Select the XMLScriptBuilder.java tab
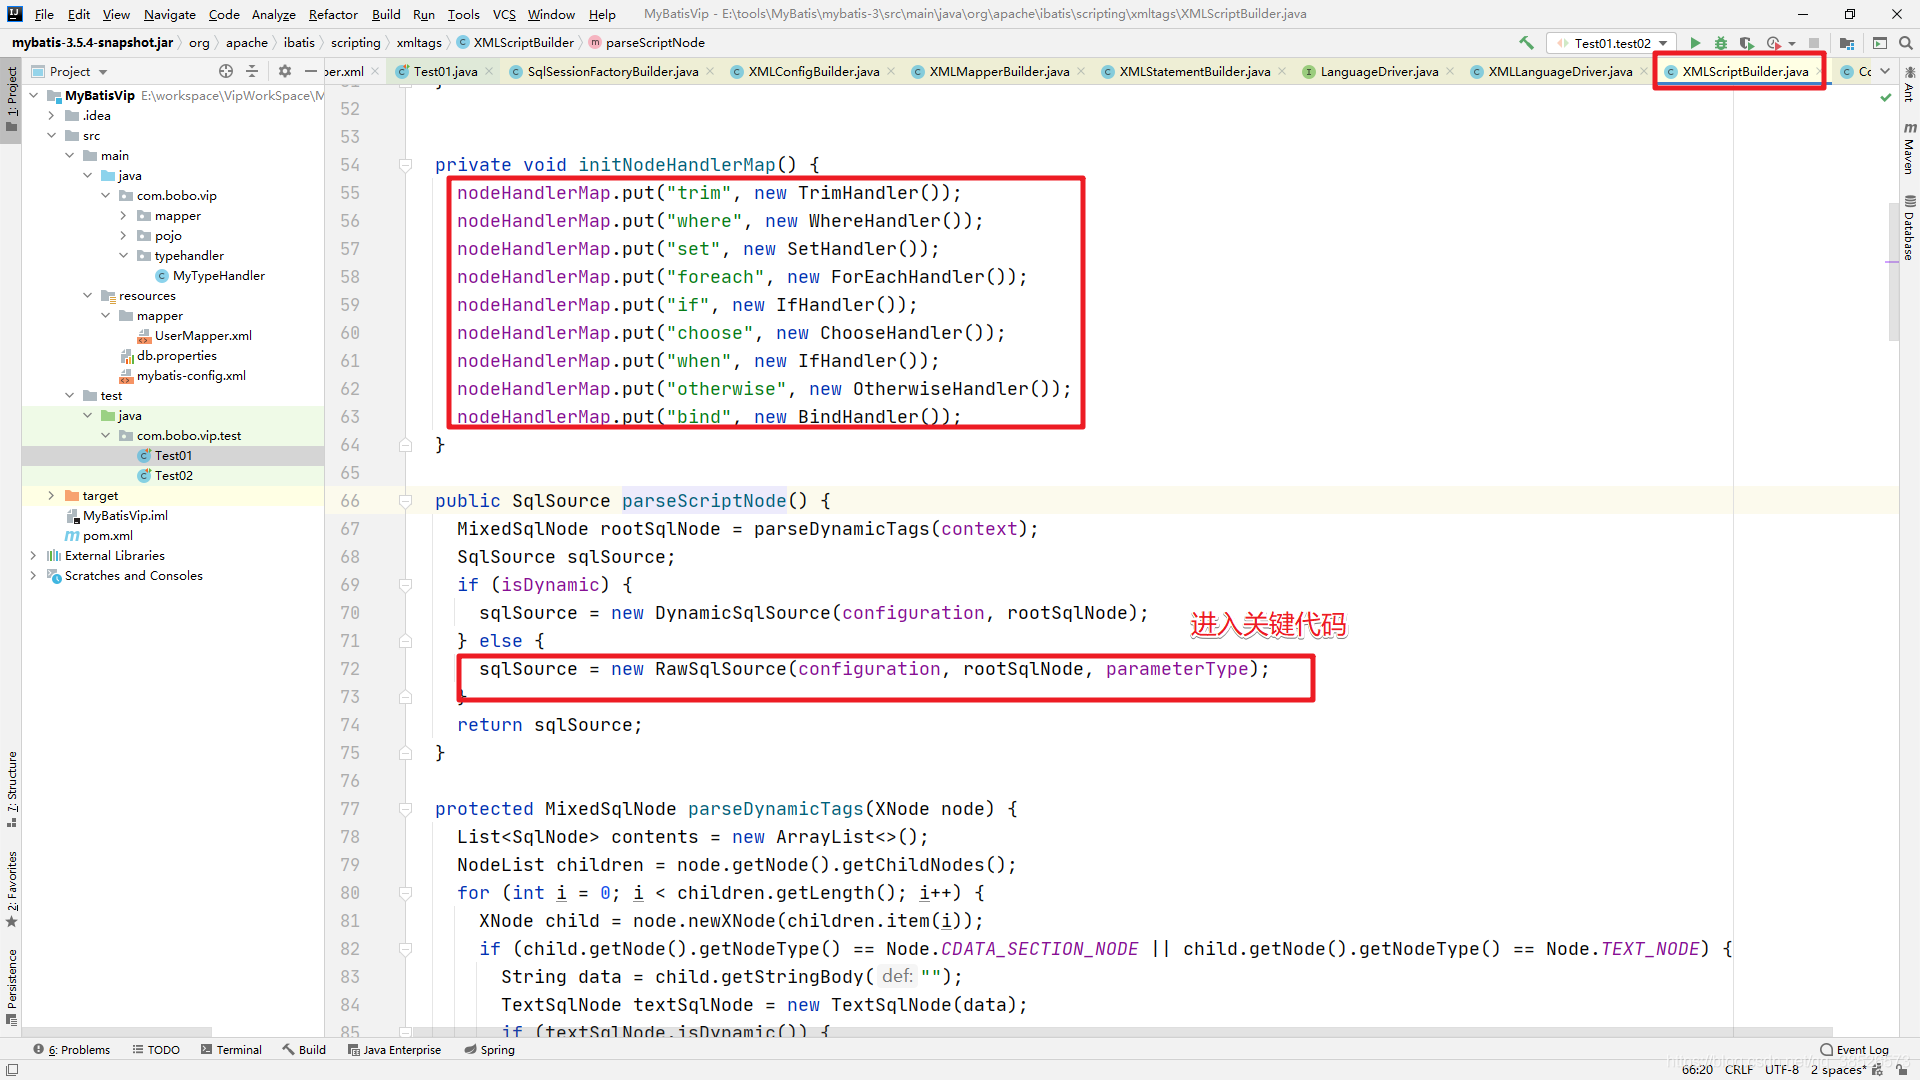Viewport: 1920px width, 1080px height. (x=1742, y=71)
